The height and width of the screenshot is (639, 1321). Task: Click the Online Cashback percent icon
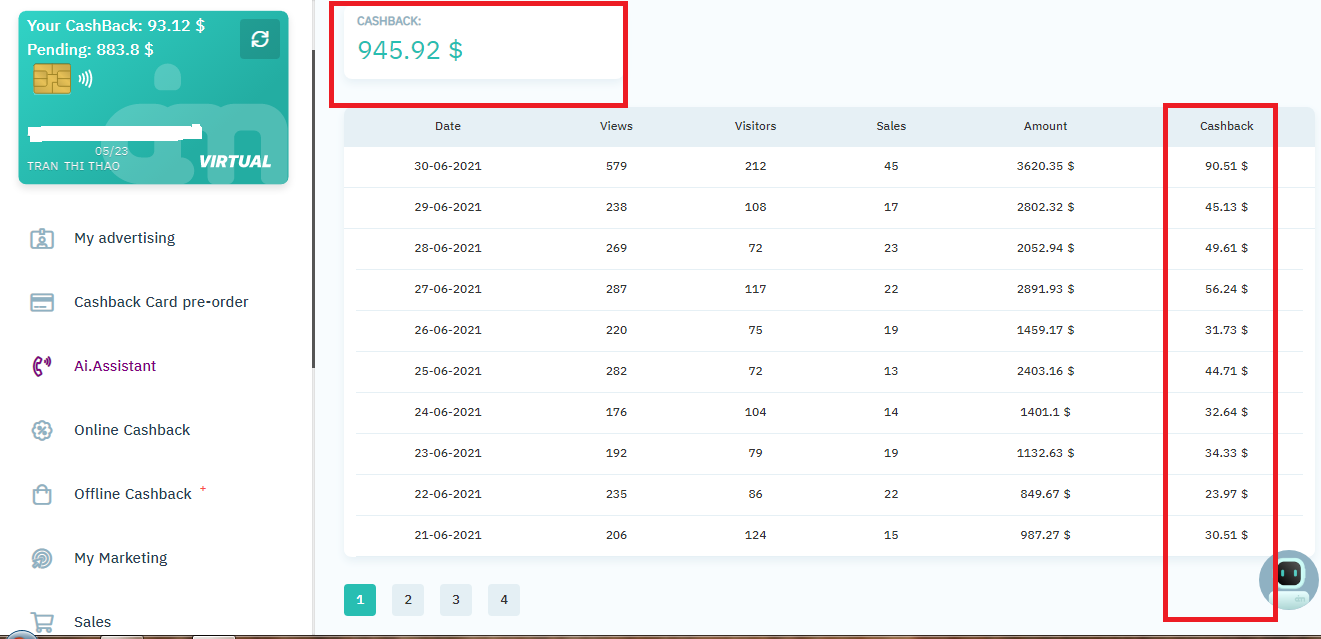click(42, 431)
